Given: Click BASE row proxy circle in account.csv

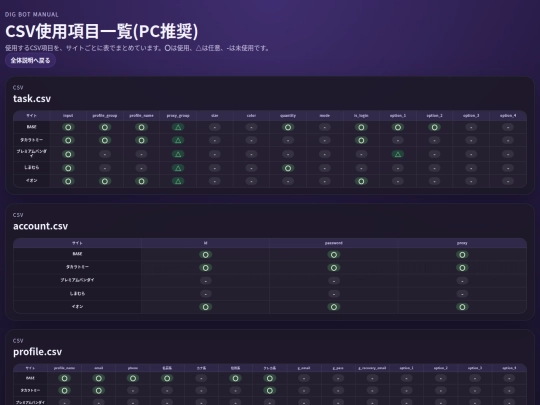Looking at the screenshot, I should pyautogui.click(x=462, y=255).
